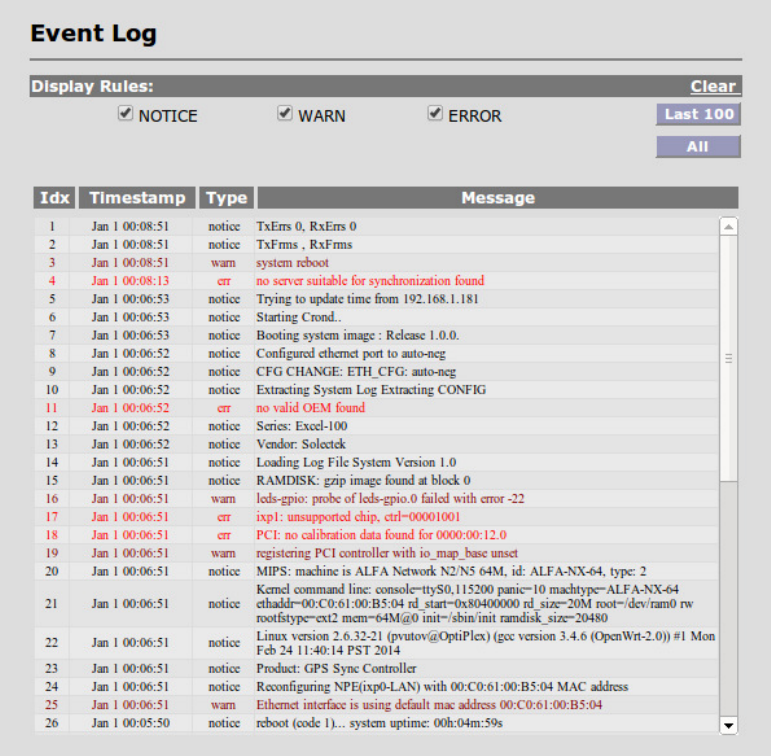771x756 pixels.
Task: Show the Last 100 events
Action: [698, 114]
